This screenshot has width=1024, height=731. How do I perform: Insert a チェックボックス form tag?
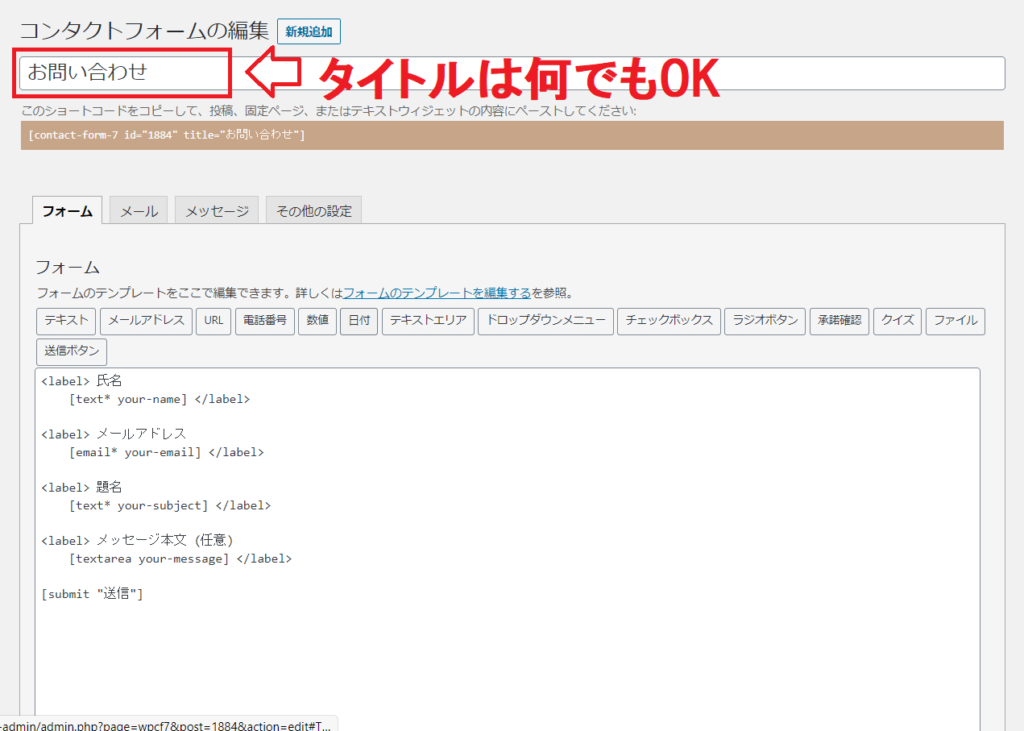[668, 321]
